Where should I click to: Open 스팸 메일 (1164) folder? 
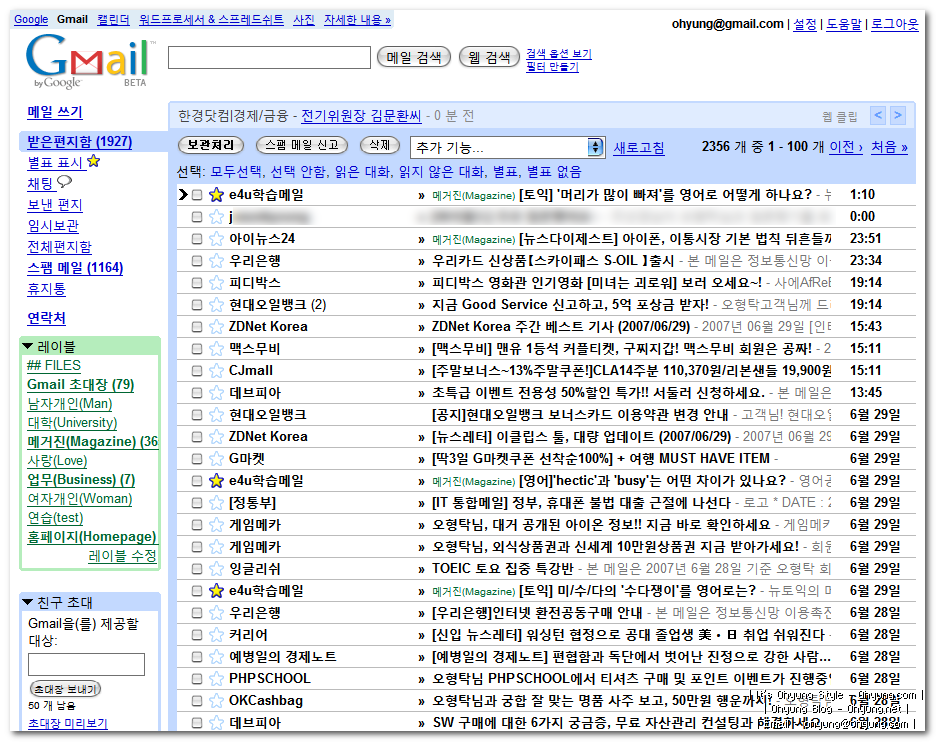75,267
